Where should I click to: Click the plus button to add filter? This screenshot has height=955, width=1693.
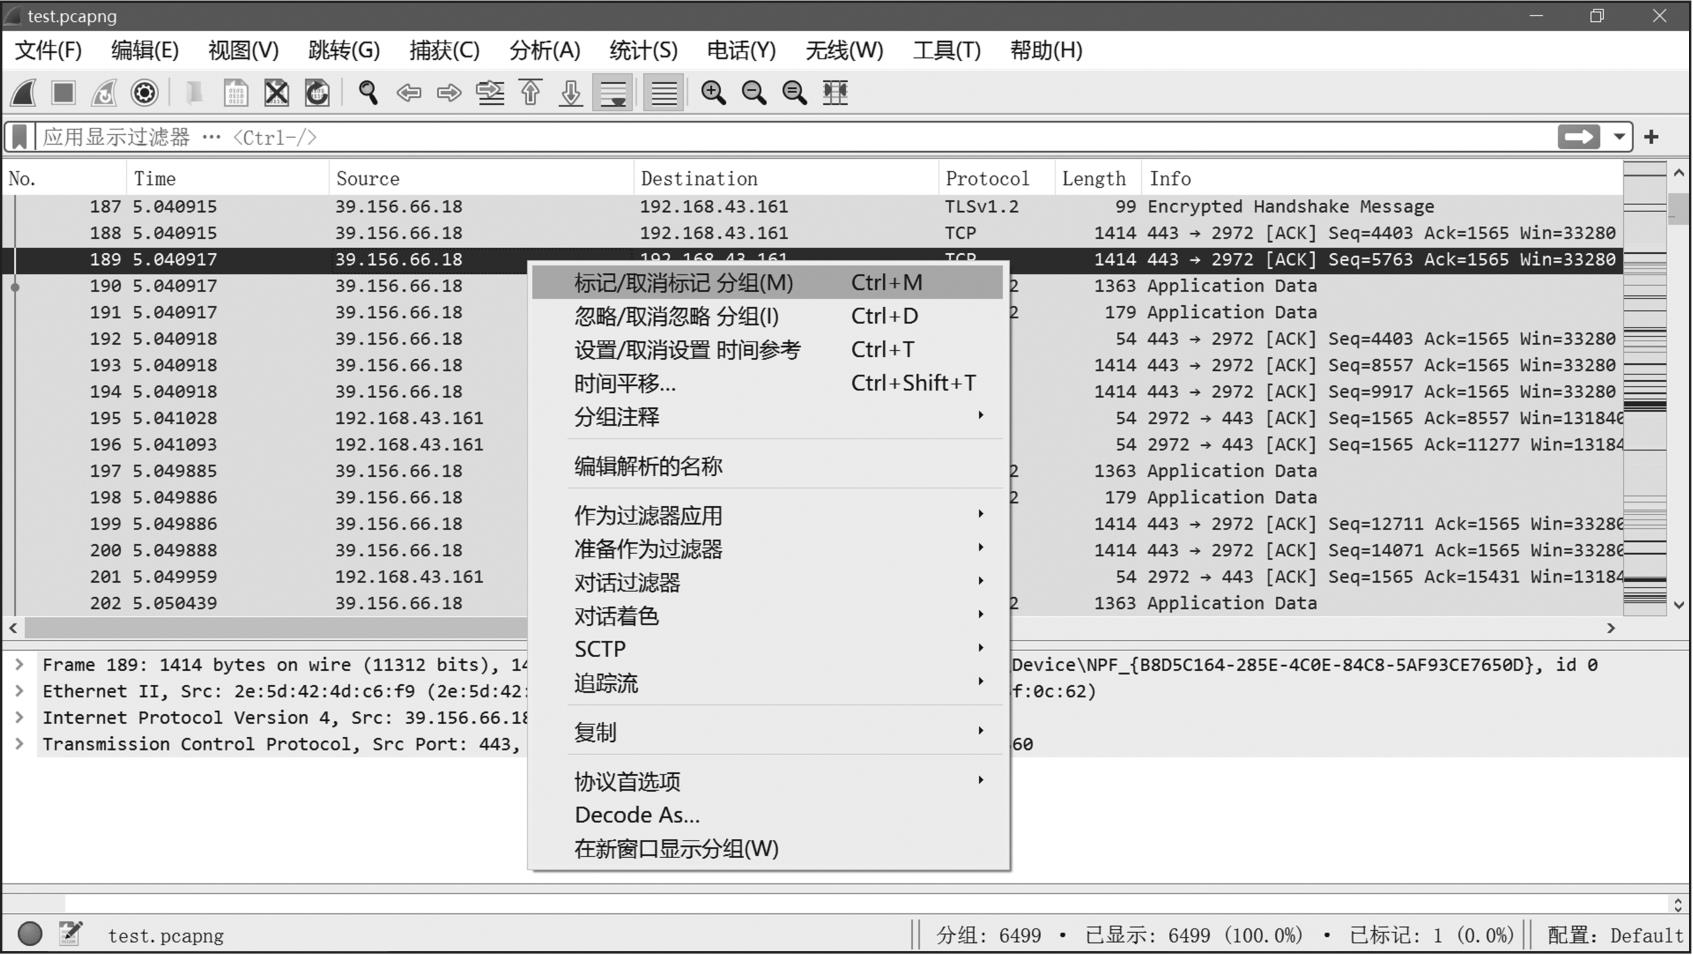coord(1652,137)
